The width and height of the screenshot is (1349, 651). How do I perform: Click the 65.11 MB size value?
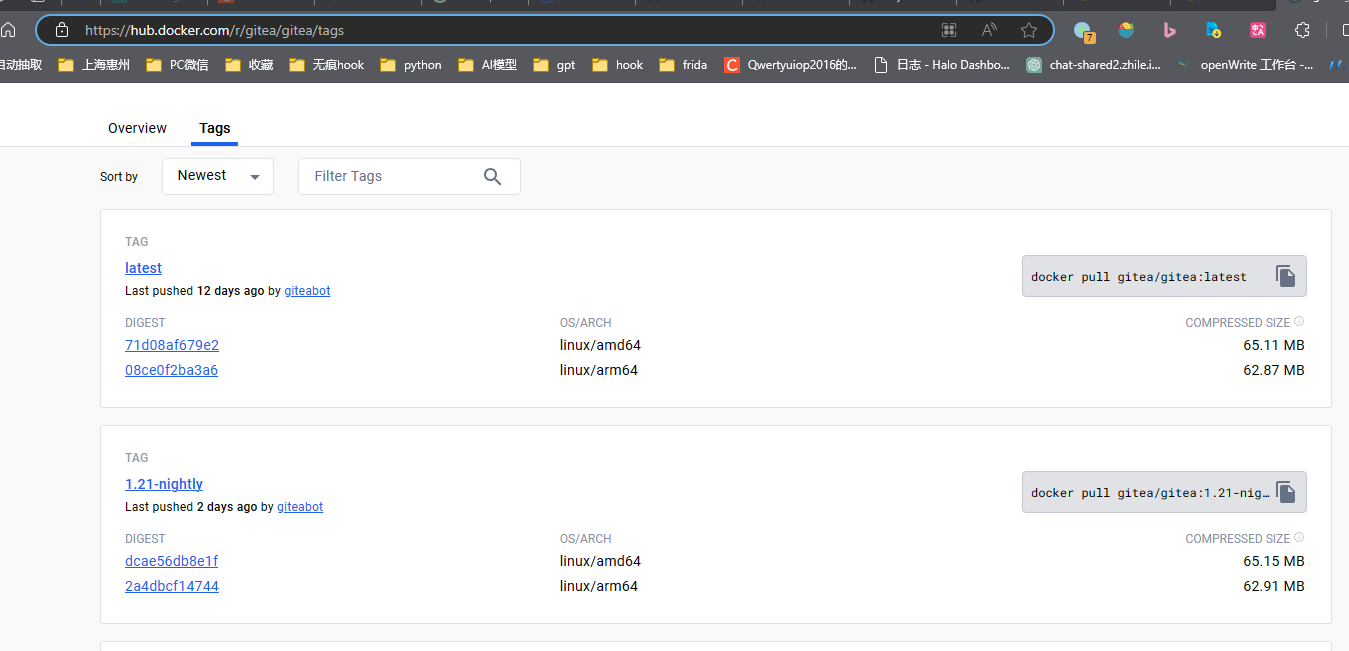[x=1274, y=345]
